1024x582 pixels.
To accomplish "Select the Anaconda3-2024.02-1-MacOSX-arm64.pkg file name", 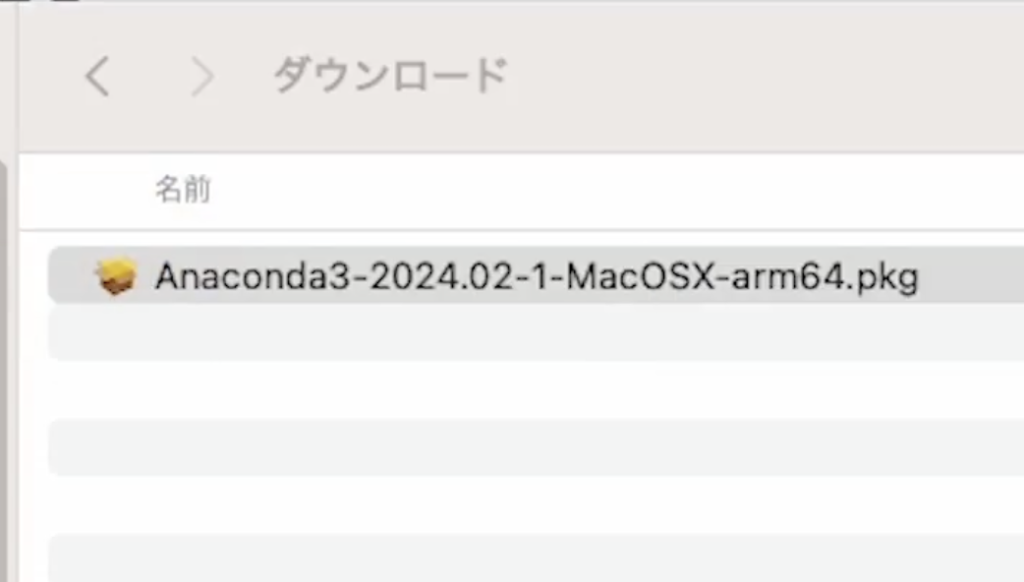I will click(x=536, y=276).
